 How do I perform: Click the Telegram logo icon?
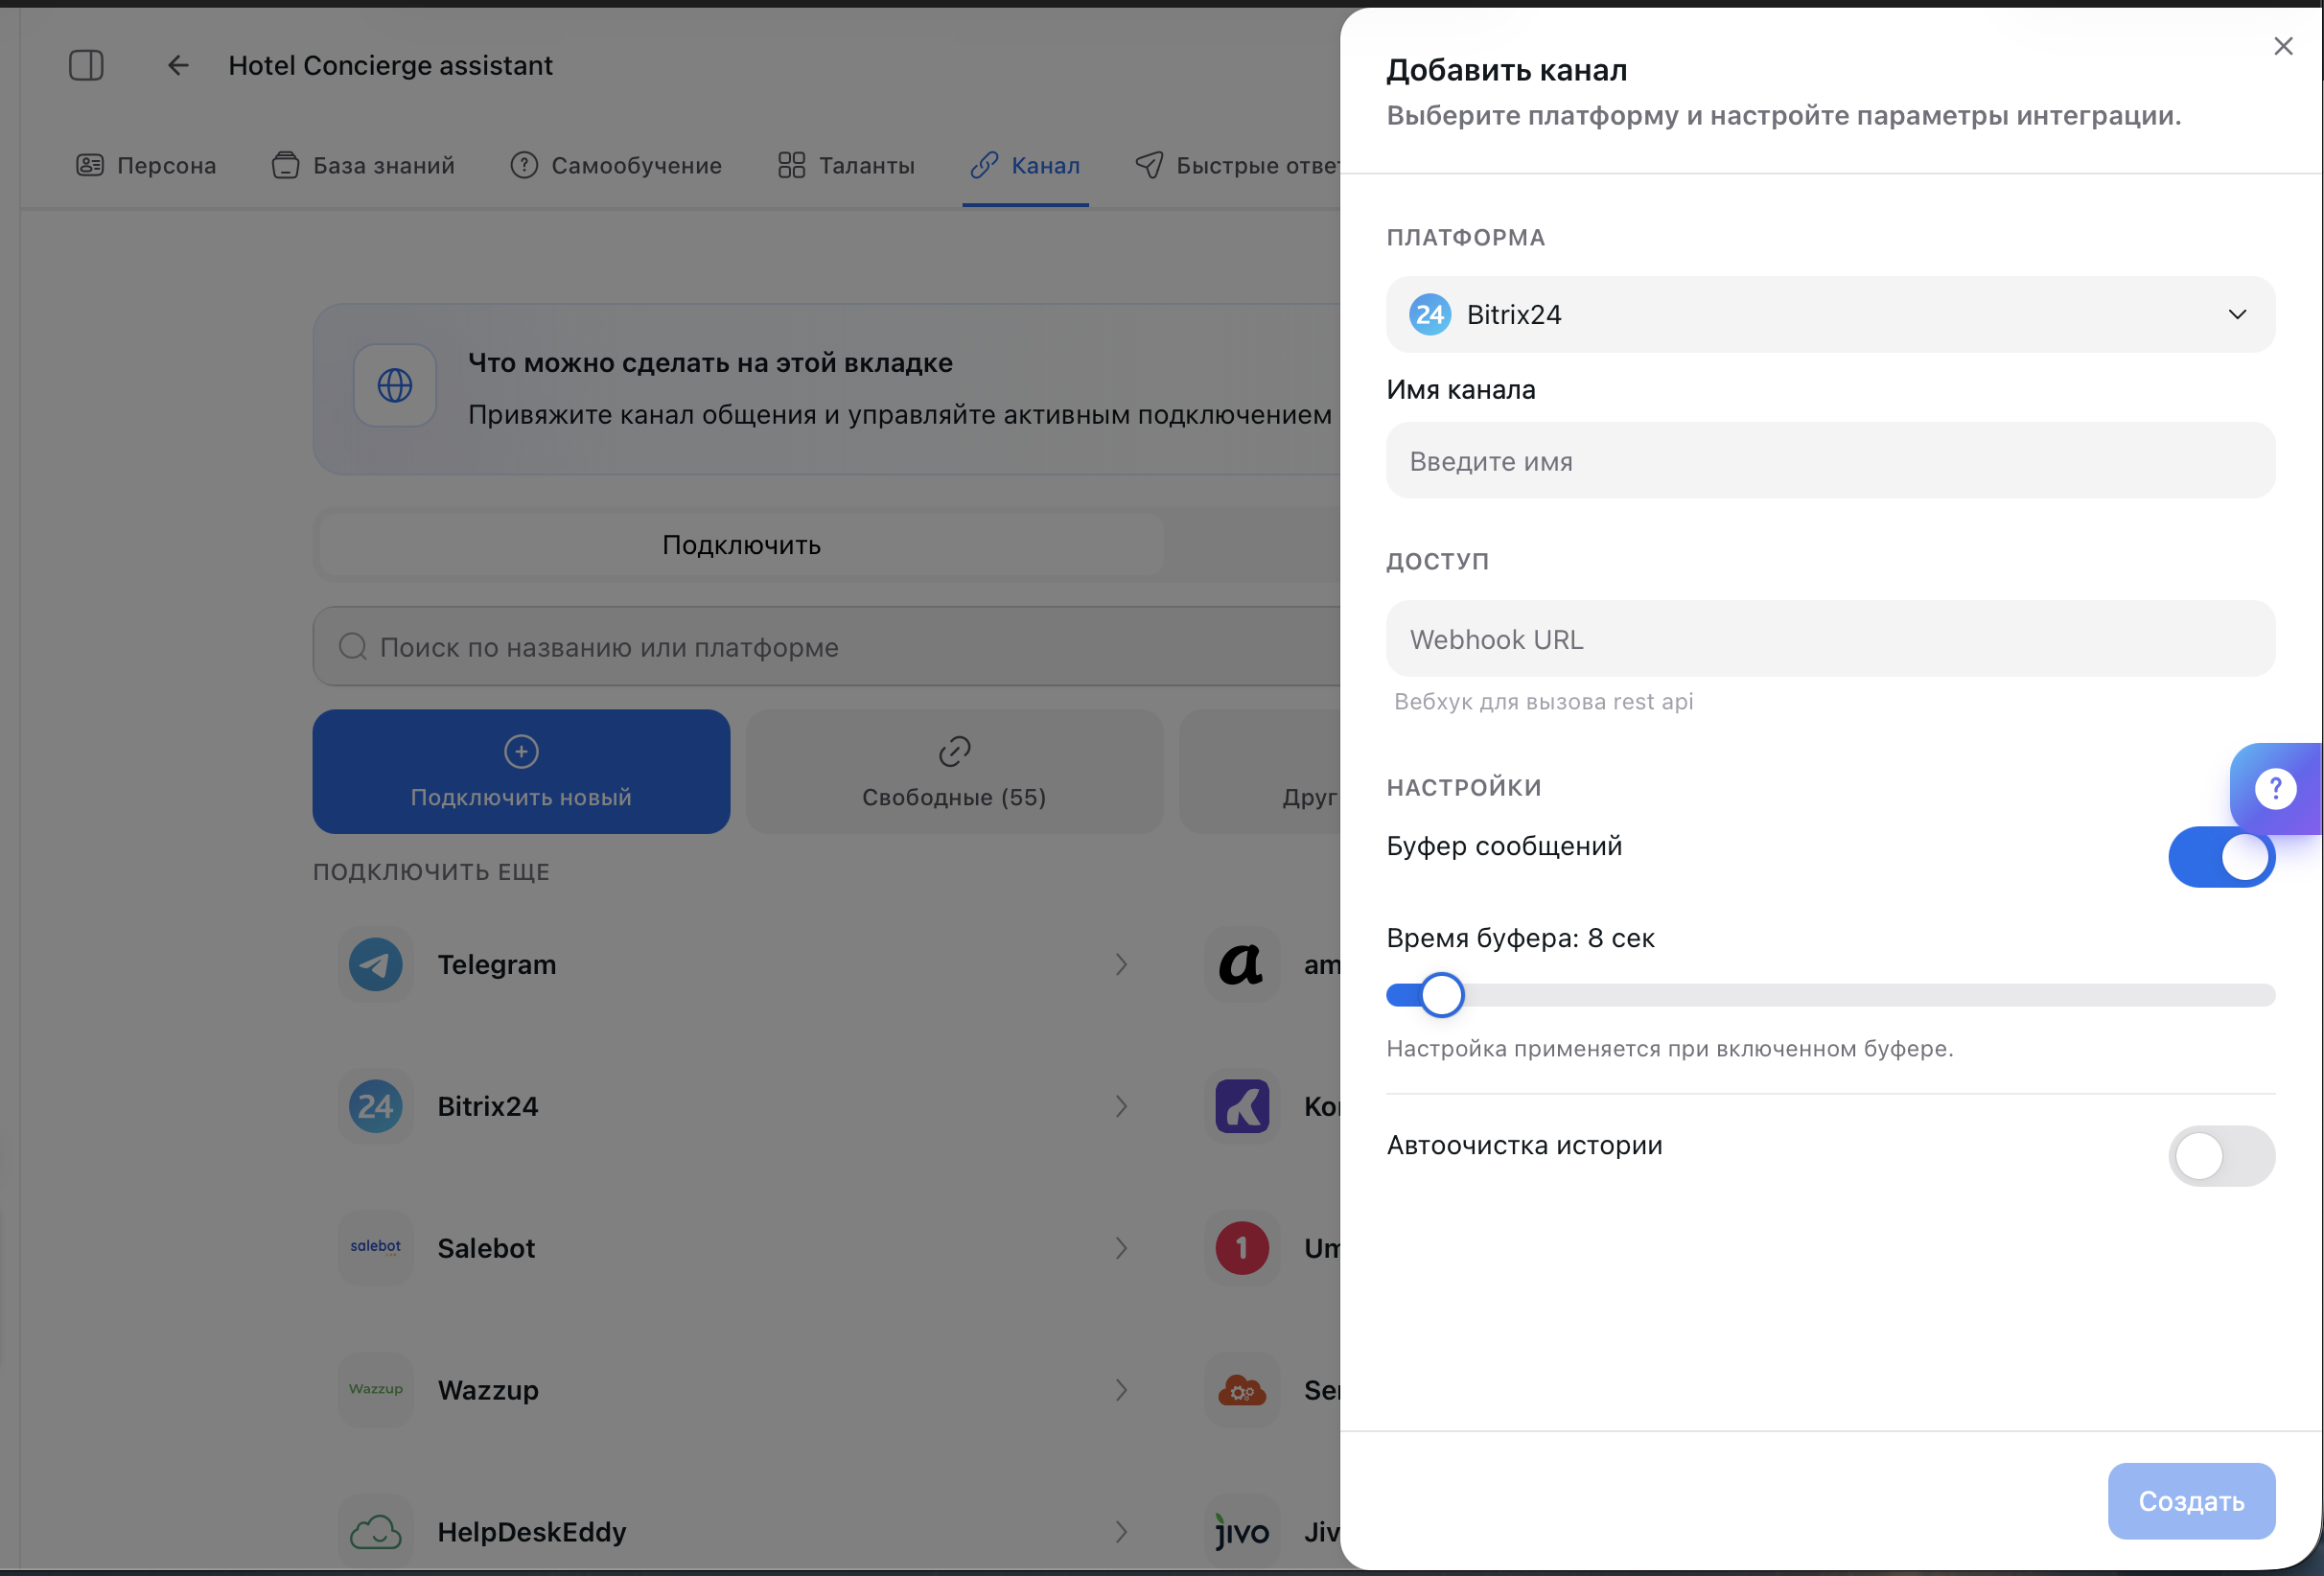(x=376, y=965)
